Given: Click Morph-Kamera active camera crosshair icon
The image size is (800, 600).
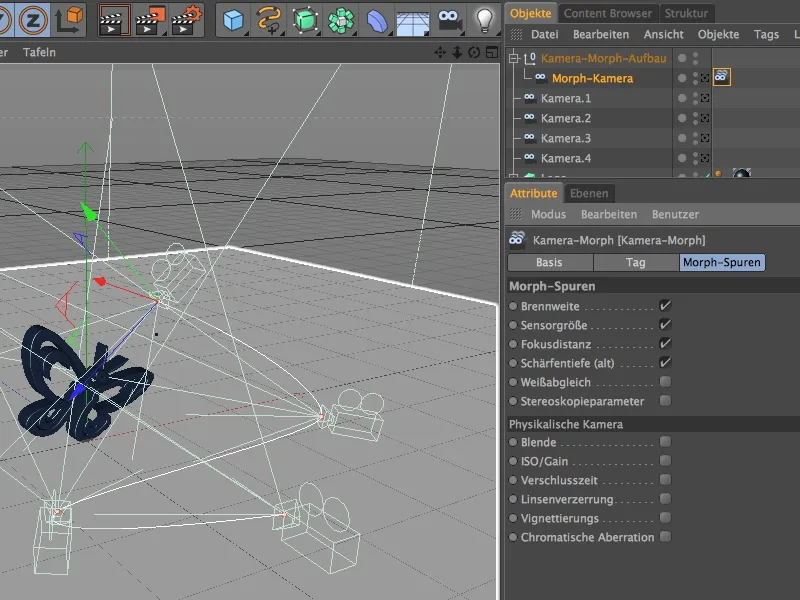Looking at the screenshot, I should pos(705,78).
